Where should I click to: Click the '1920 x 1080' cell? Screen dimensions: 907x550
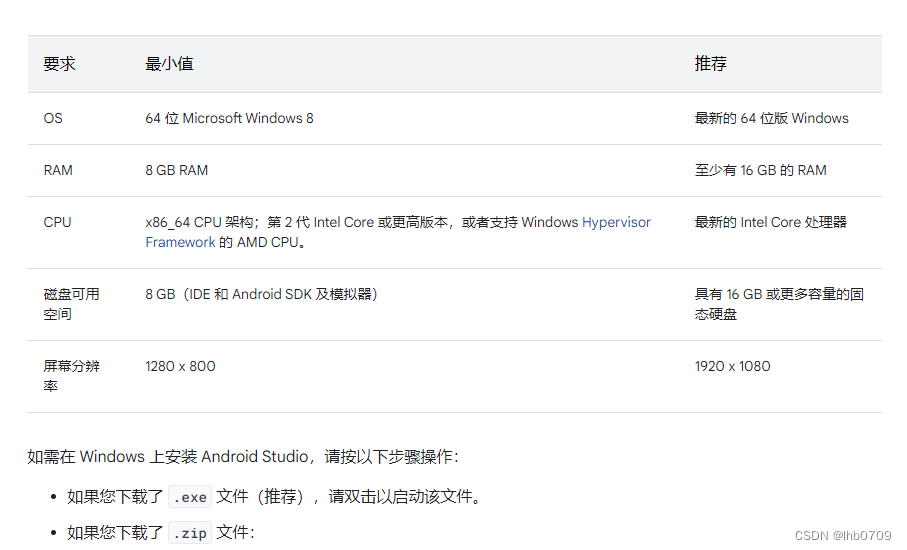pyautogui.click(x=732, y=367)
